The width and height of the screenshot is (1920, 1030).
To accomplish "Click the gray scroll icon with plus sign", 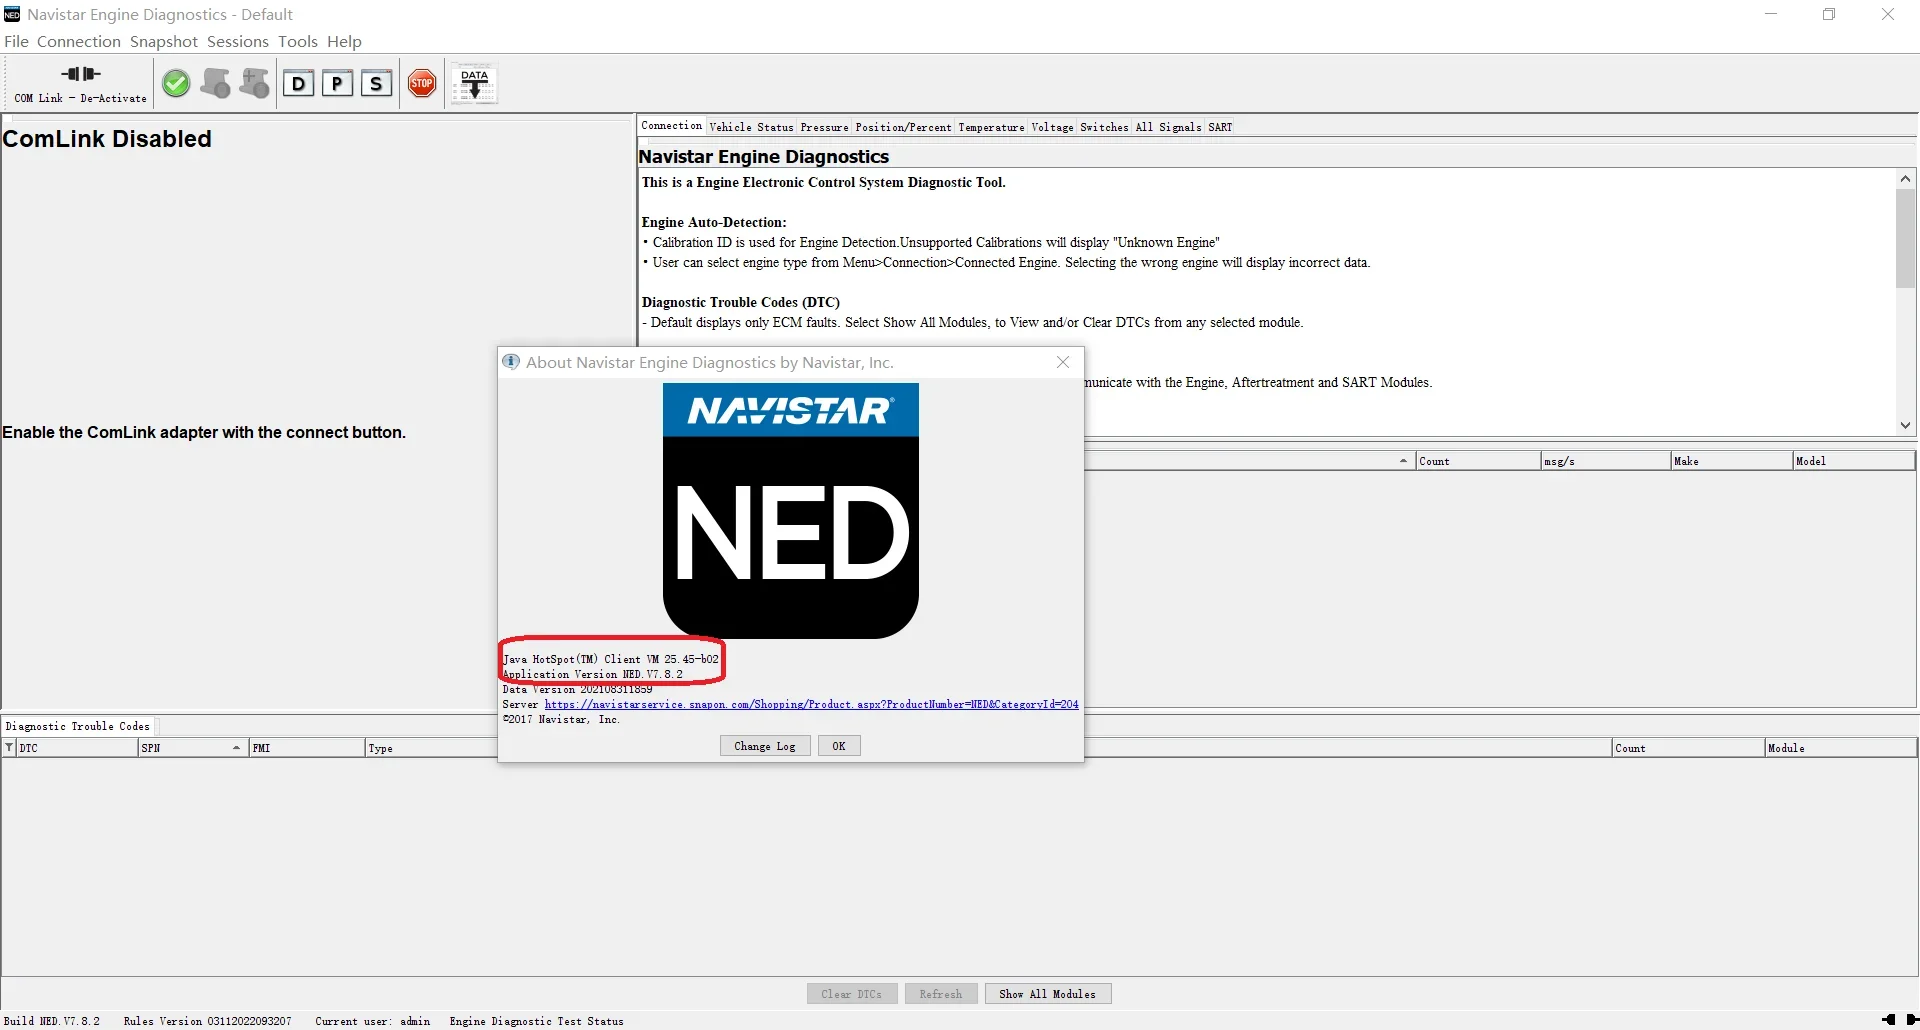I will point(255,84).
